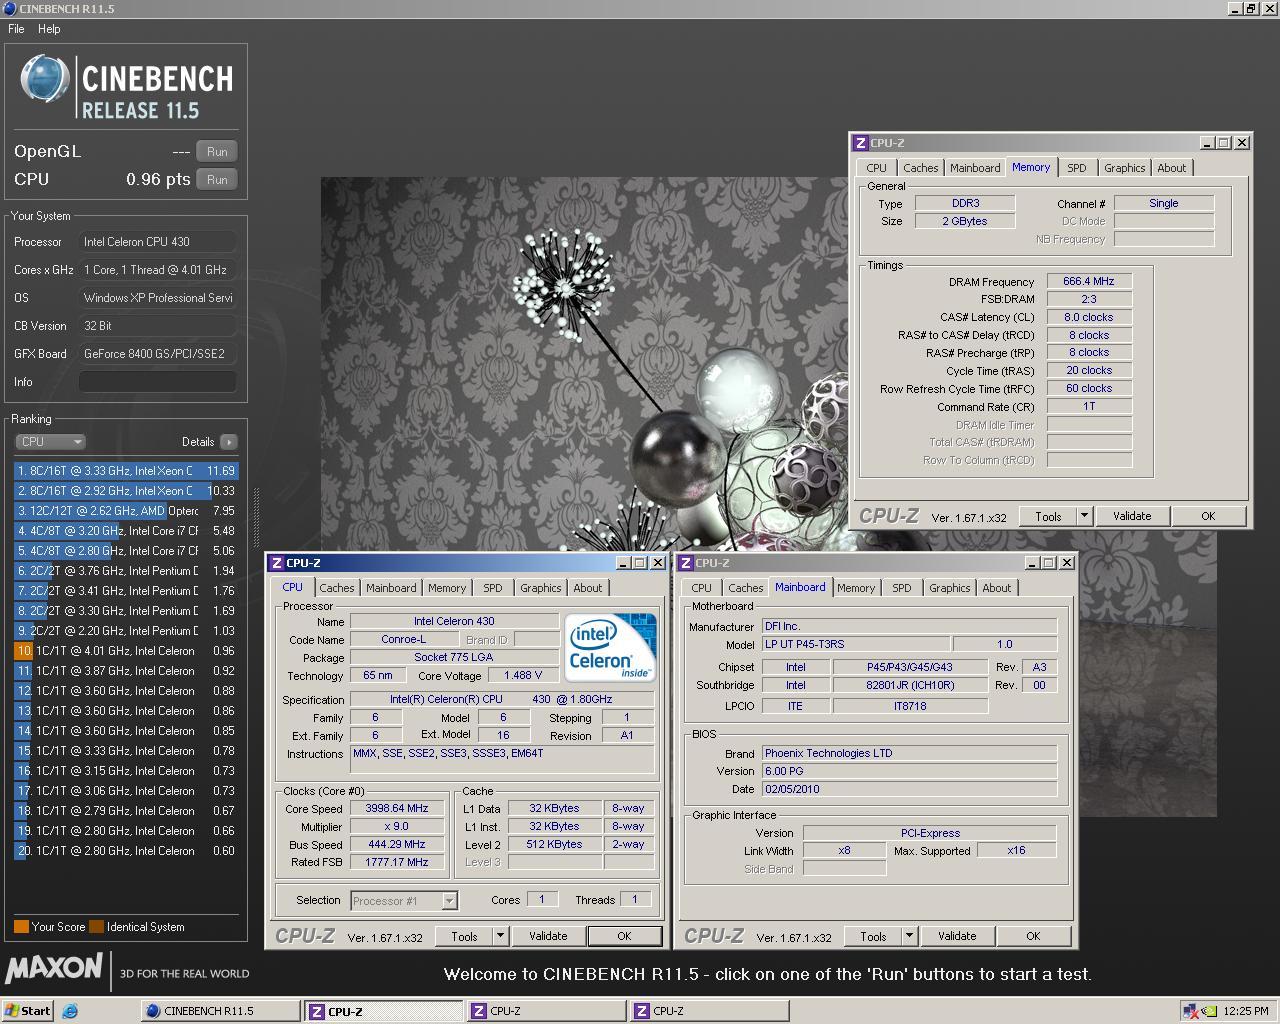1280x1024 pixels.
Task: Click Cinebench icon in main title bar
Action: [9, 8]
